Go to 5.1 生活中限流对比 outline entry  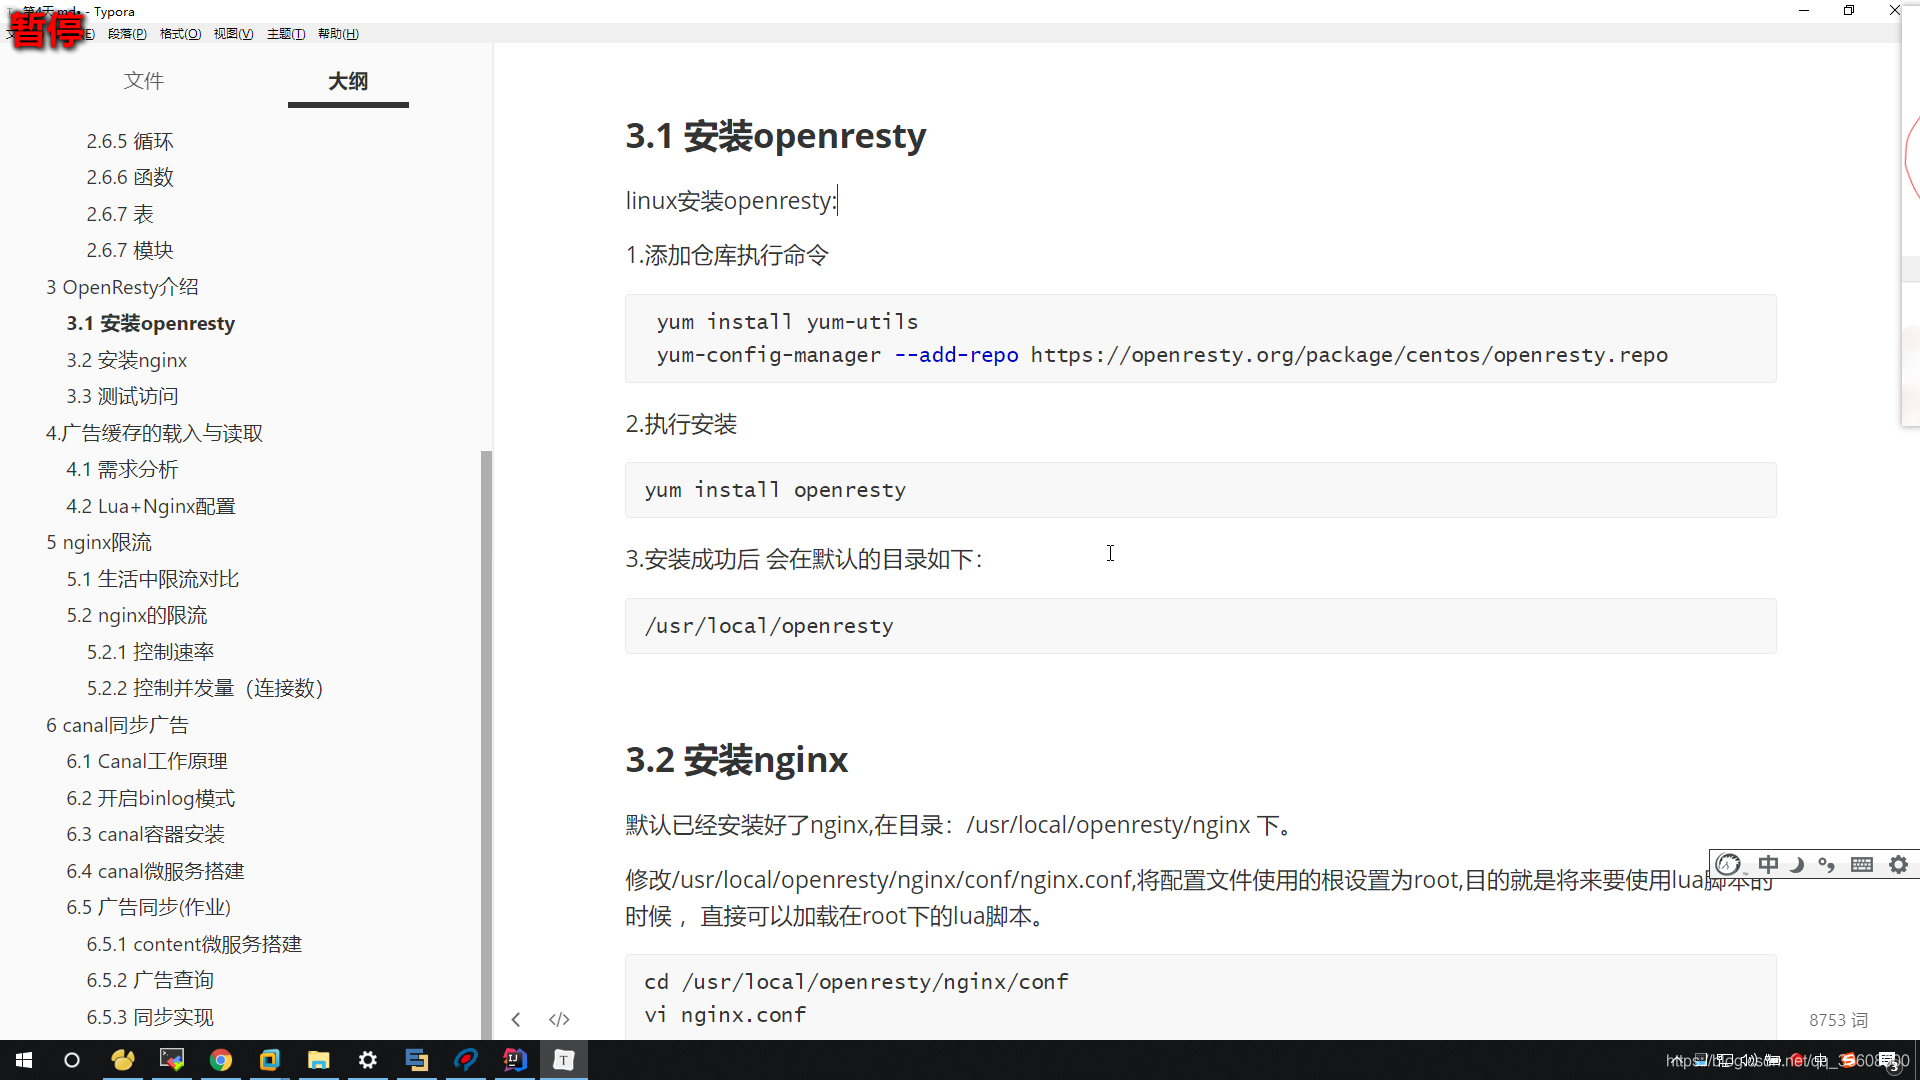153,579
